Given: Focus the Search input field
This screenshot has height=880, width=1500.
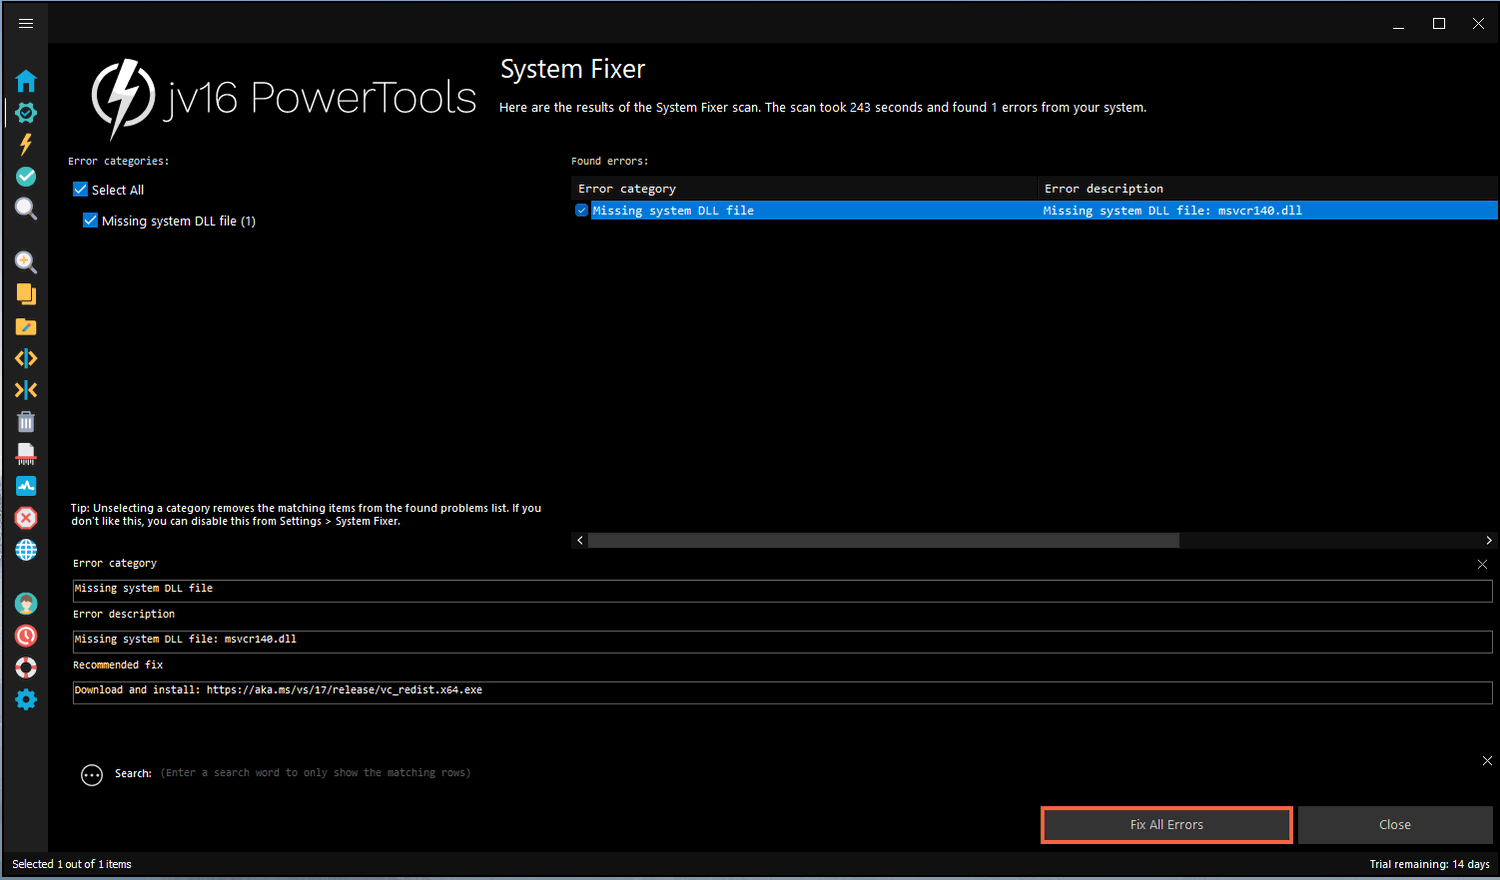Looking at the screenshot, I should pyautogui.click(x=316, y=773).
